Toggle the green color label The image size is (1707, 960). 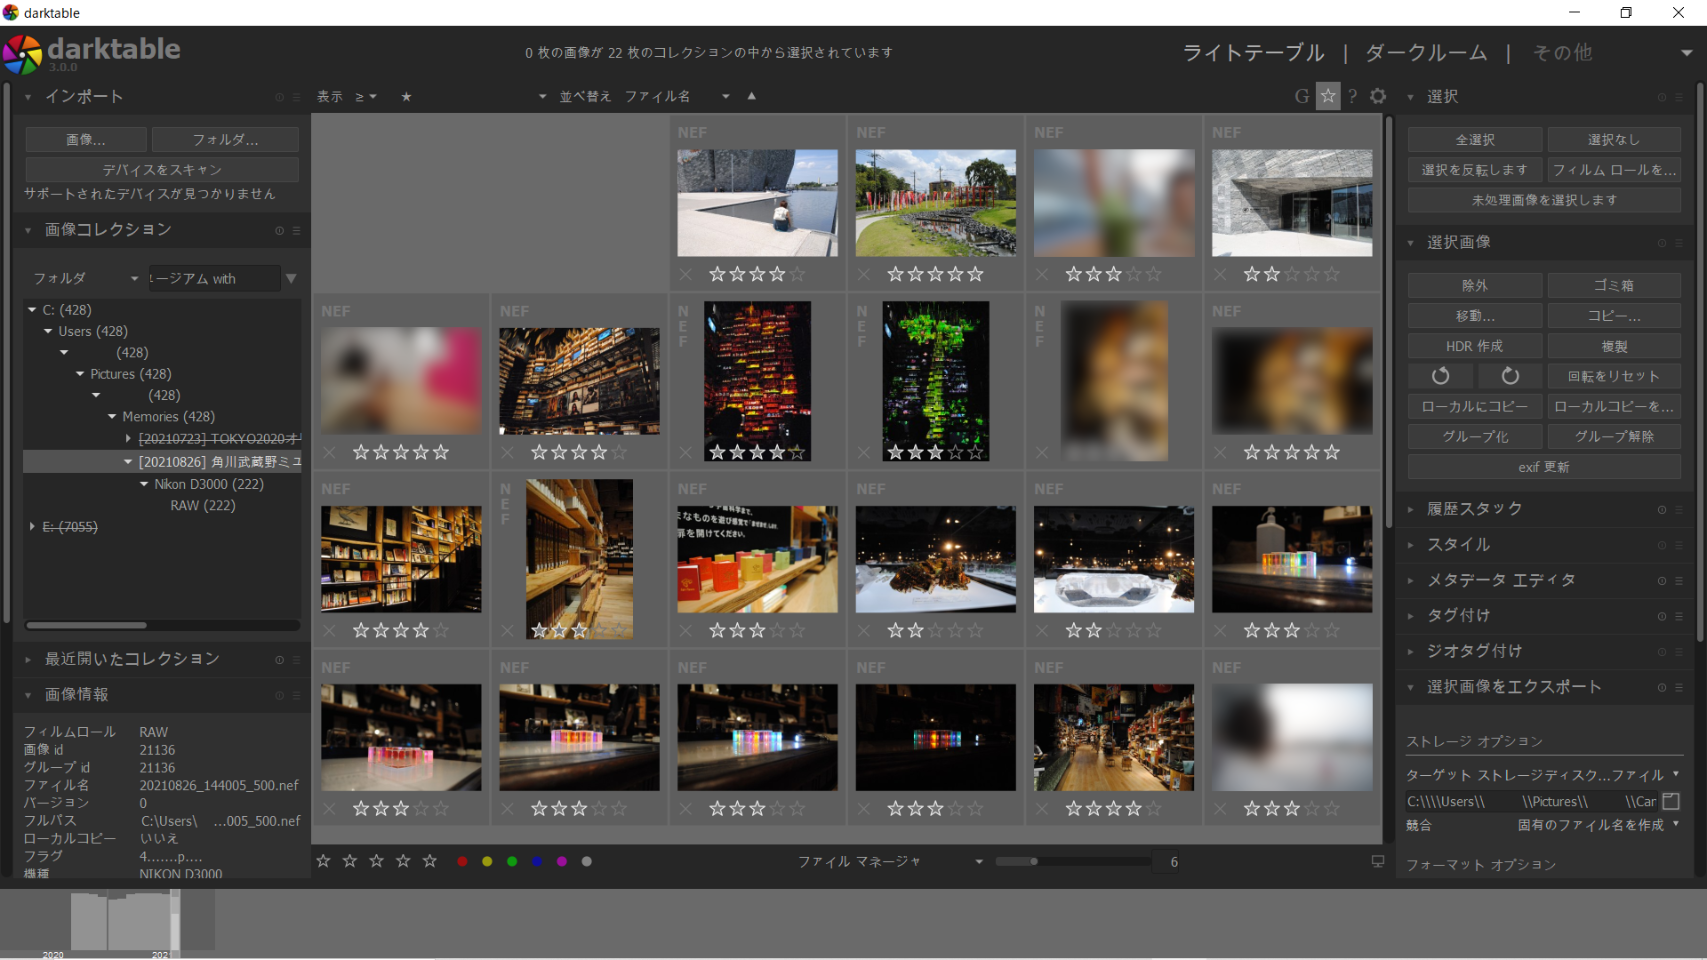tap(512, 861)
